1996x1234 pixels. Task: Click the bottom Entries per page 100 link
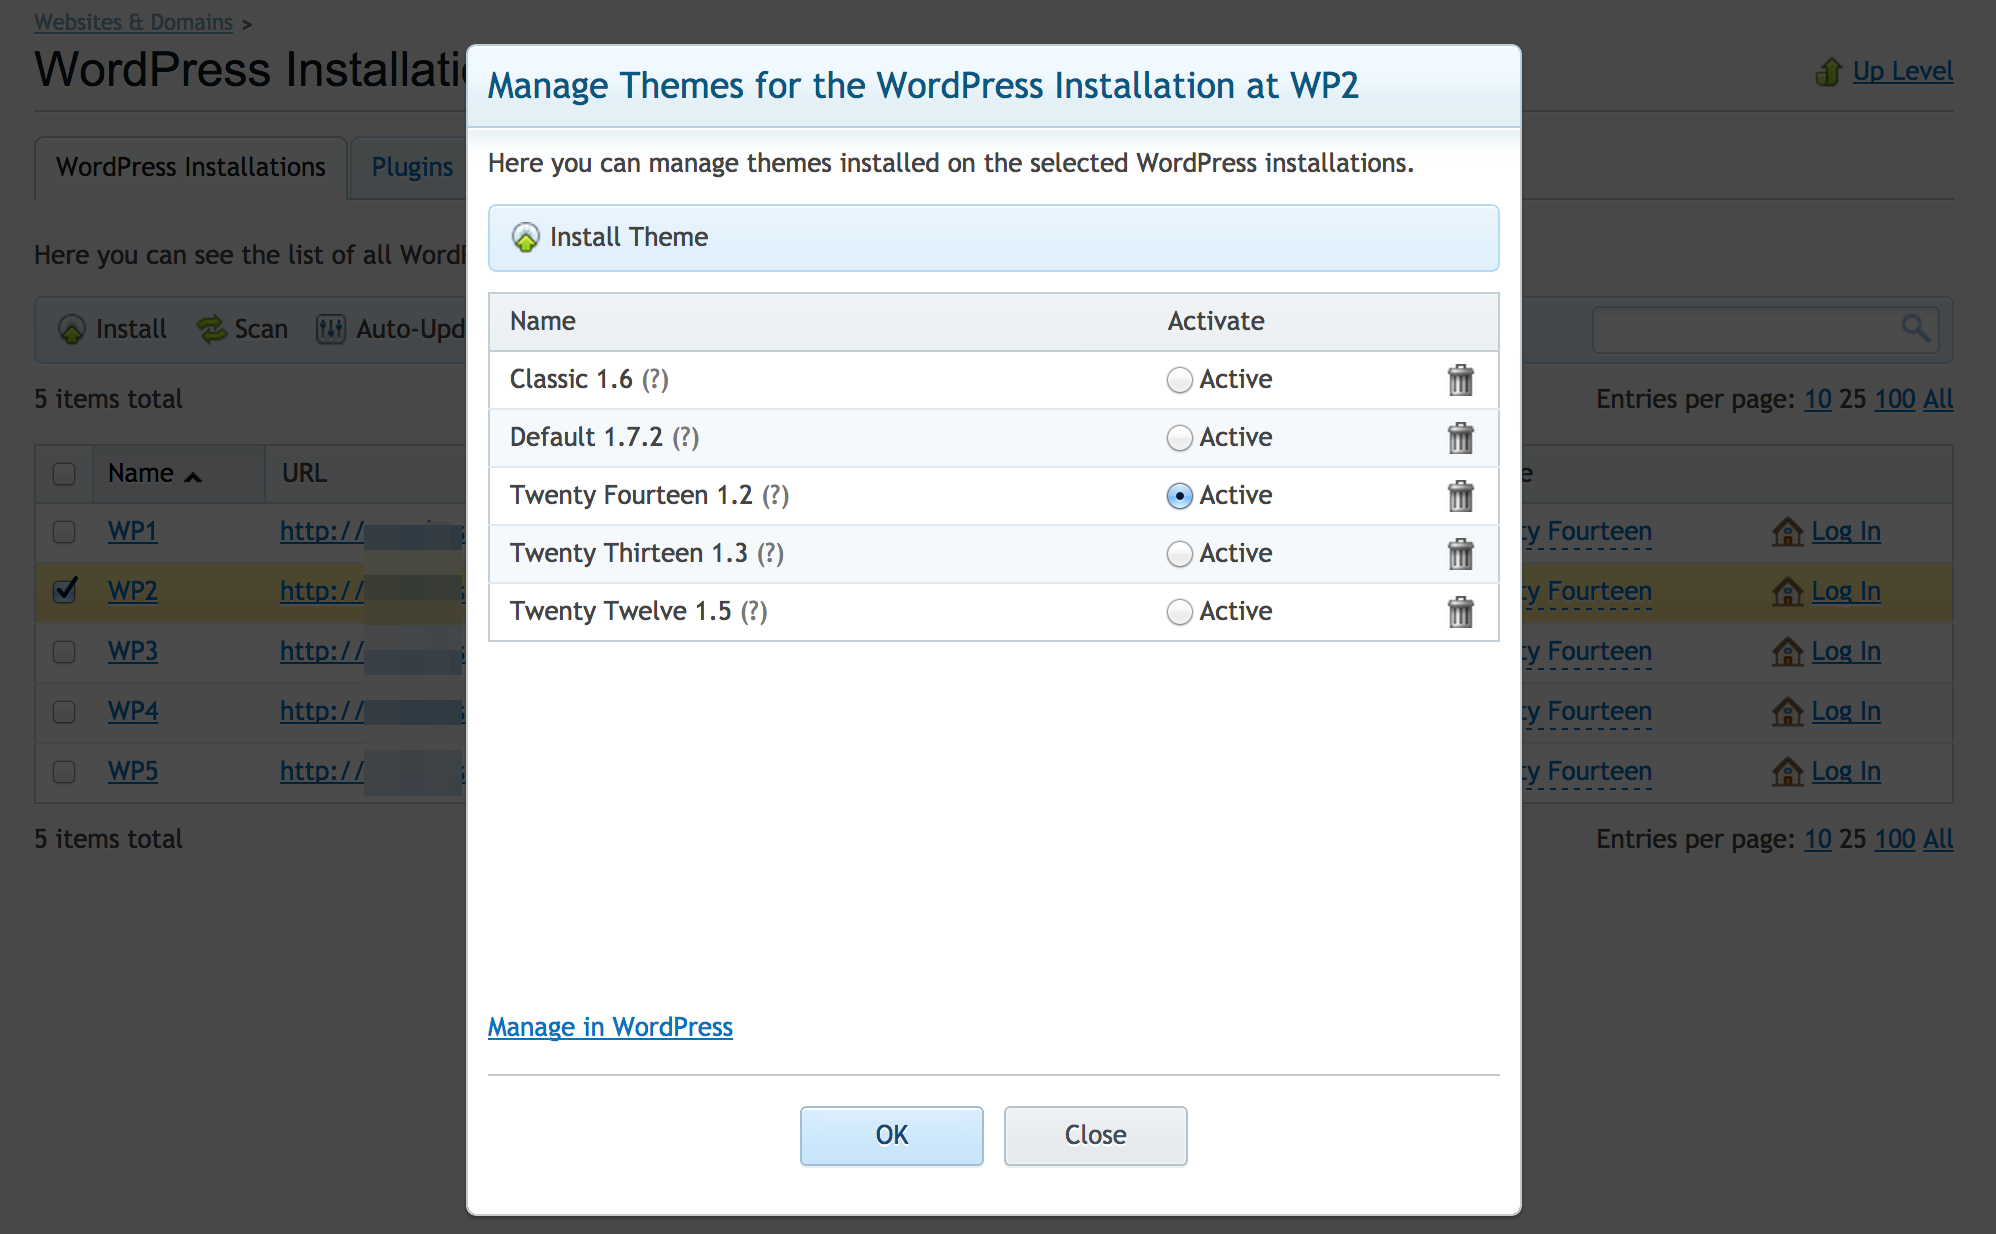pyautogui.click(x=1894, y=839)
